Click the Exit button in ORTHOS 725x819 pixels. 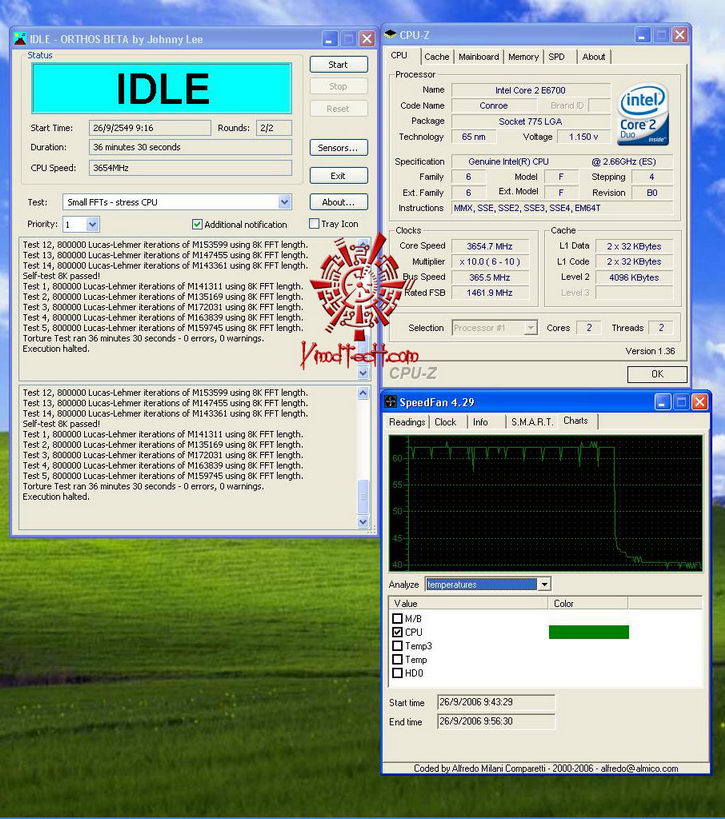click(x=338, y=176)
